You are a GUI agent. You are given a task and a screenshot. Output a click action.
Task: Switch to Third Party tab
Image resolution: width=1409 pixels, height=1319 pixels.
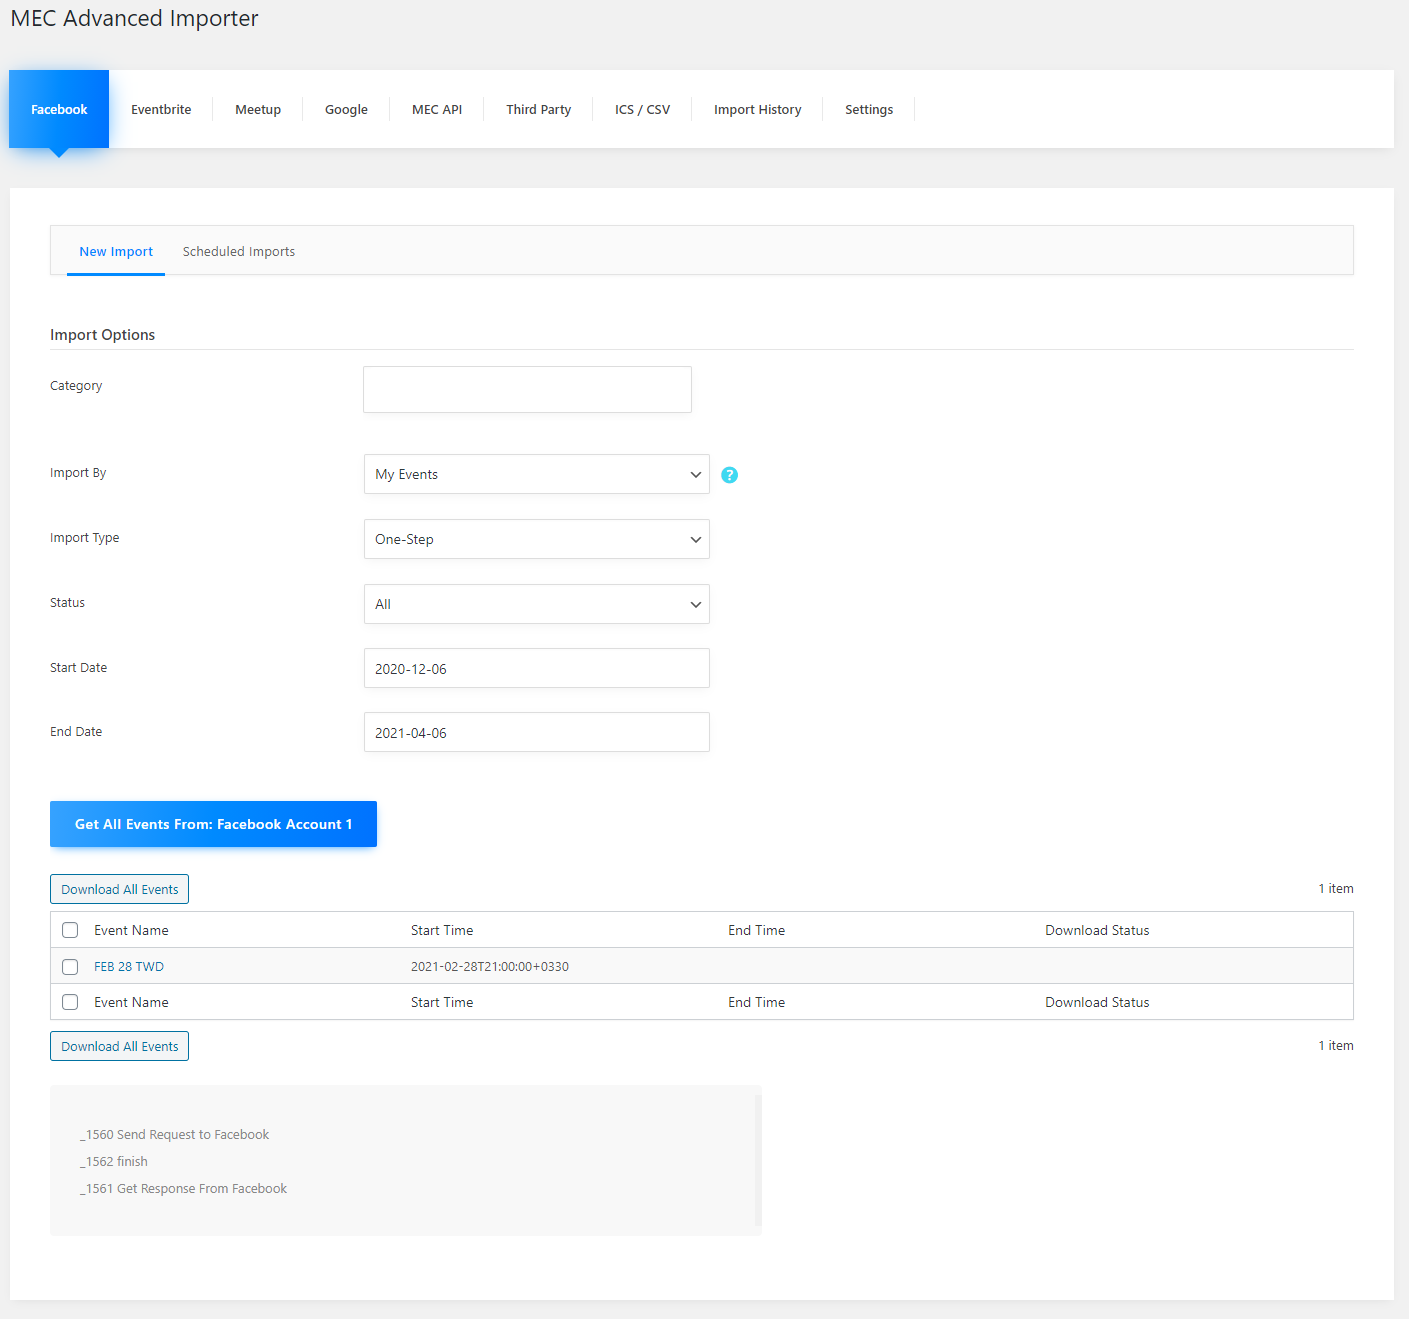(538, 110)
